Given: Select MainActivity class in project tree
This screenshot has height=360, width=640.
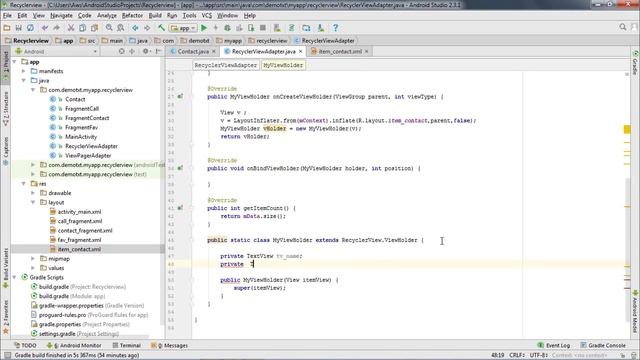Looking at the screenshot, I should (x=81, y=137).
